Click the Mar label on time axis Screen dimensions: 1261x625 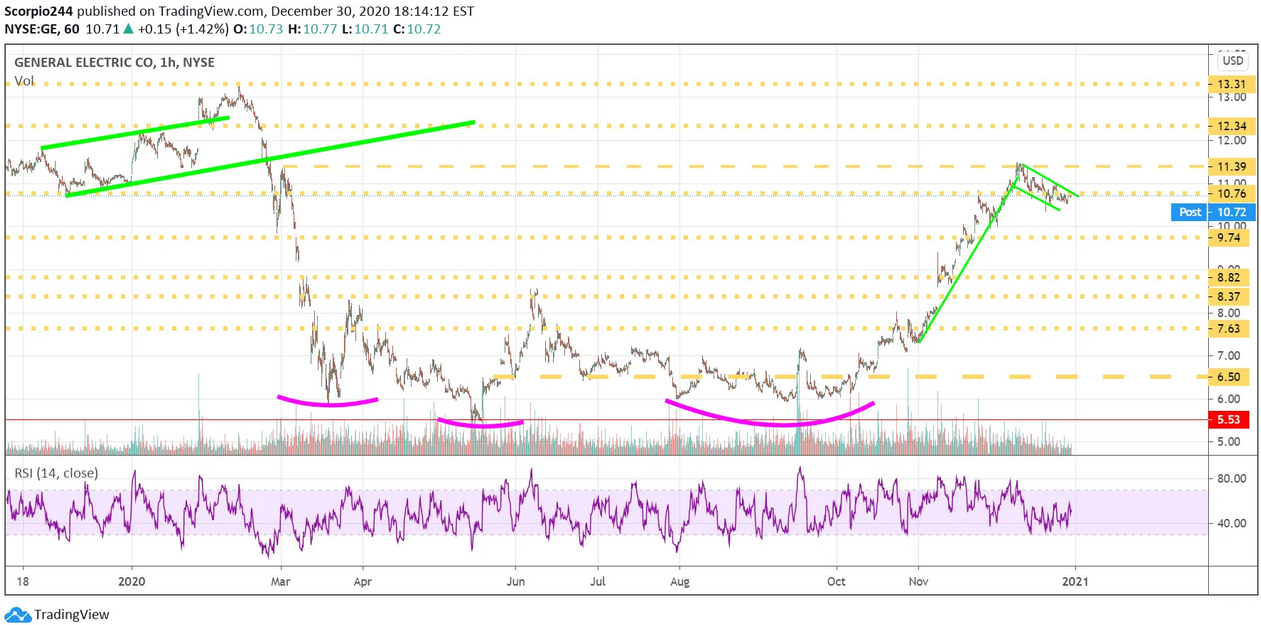click(x=281, y=581)
